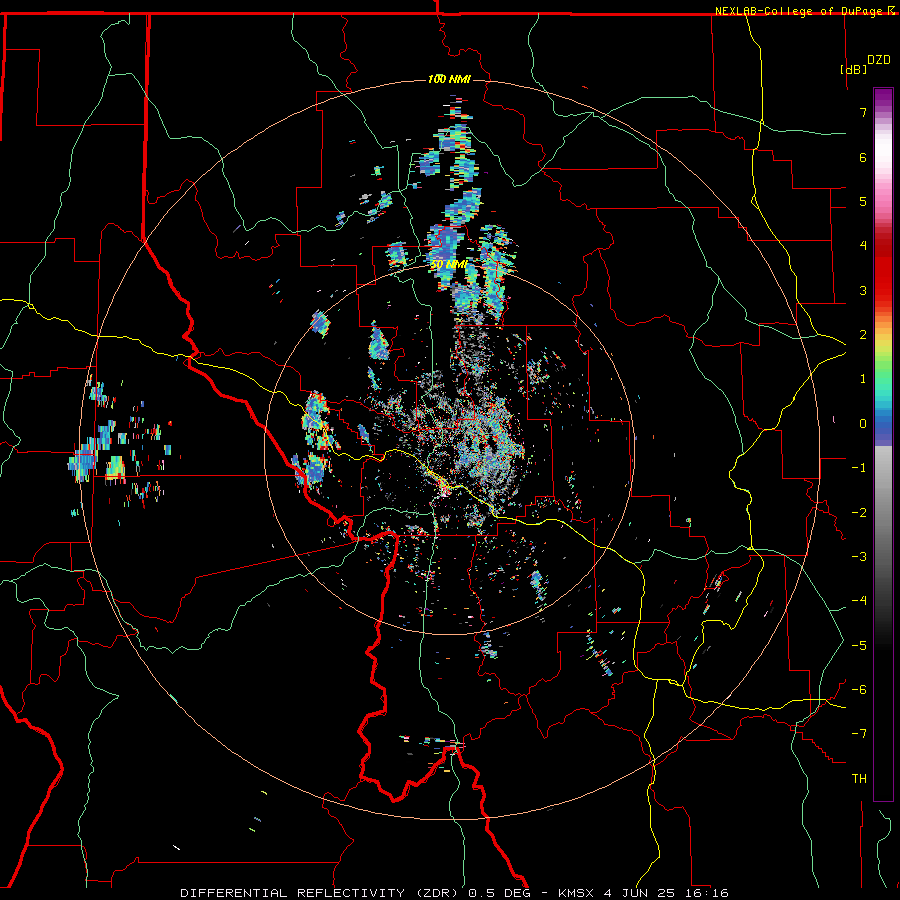This screenshot has width=900, height=900.
Task: Click the 4 value on the color scale
Action: pyautogui.click(x=863, y=246)
